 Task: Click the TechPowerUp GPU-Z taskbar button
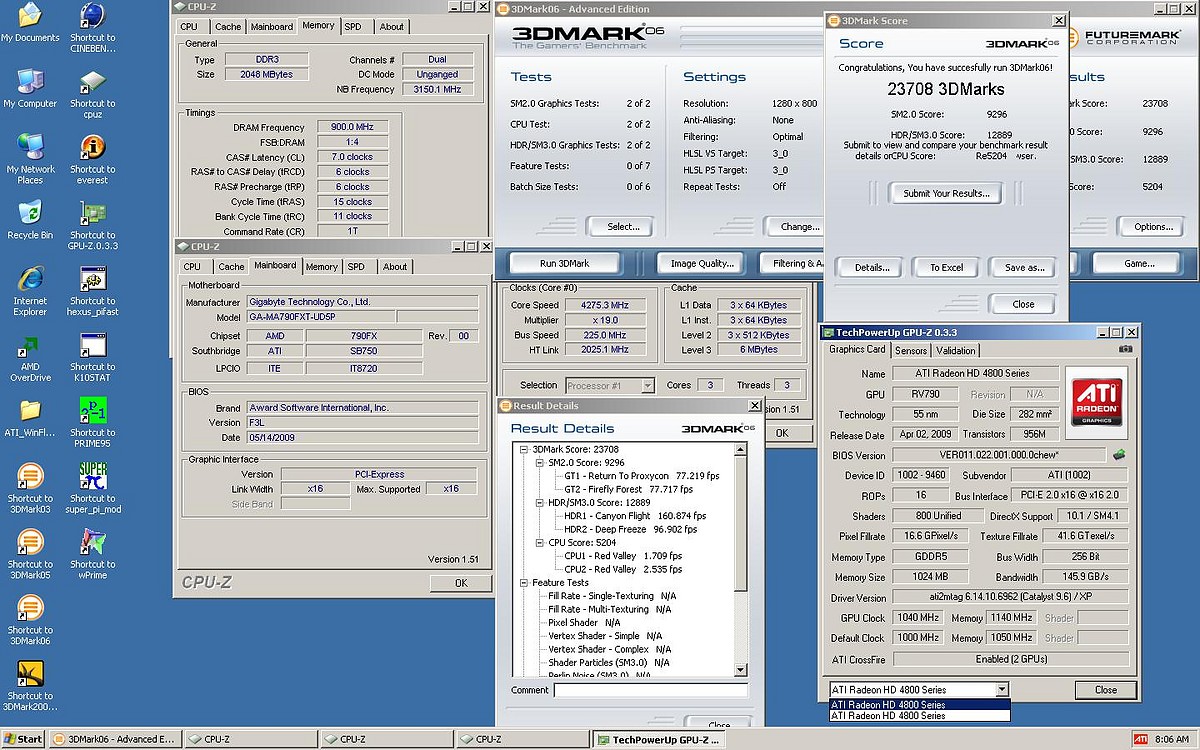pyautogui.click(x=657, y=739)
